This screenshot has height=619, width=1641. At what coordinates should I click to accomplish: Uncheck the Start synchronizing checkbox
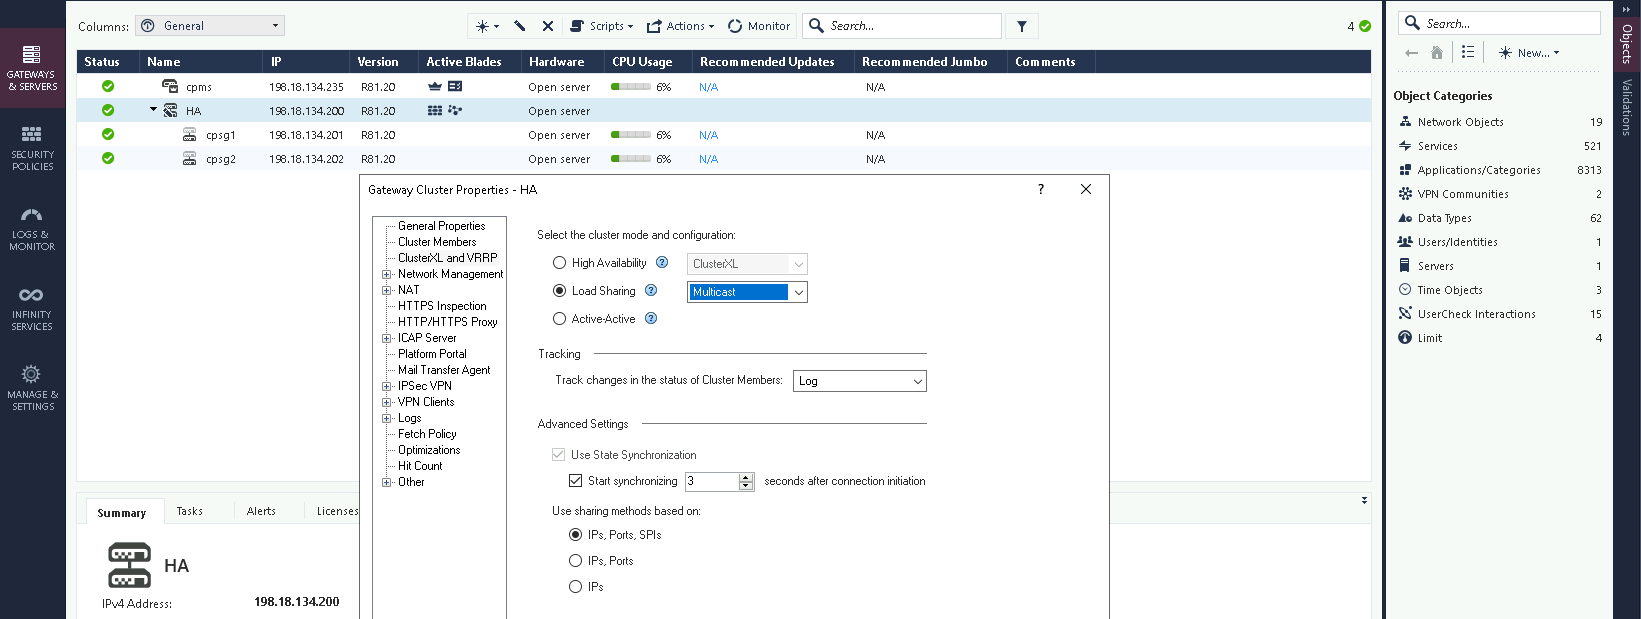(576, 481)
